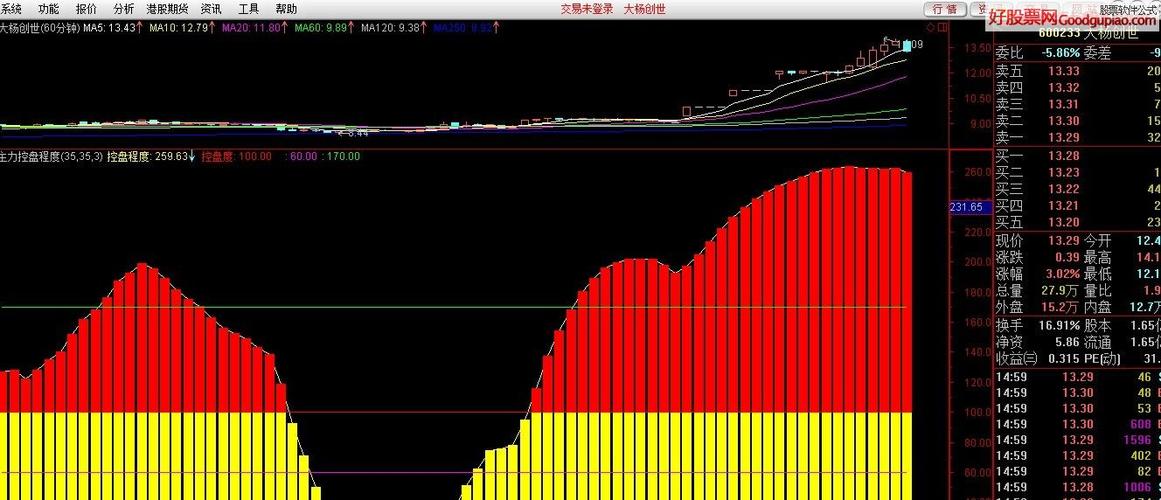Viewport: 1161px width, 500px height.
Task: Select the tick row with volume 402
Action: [1077, 456]
